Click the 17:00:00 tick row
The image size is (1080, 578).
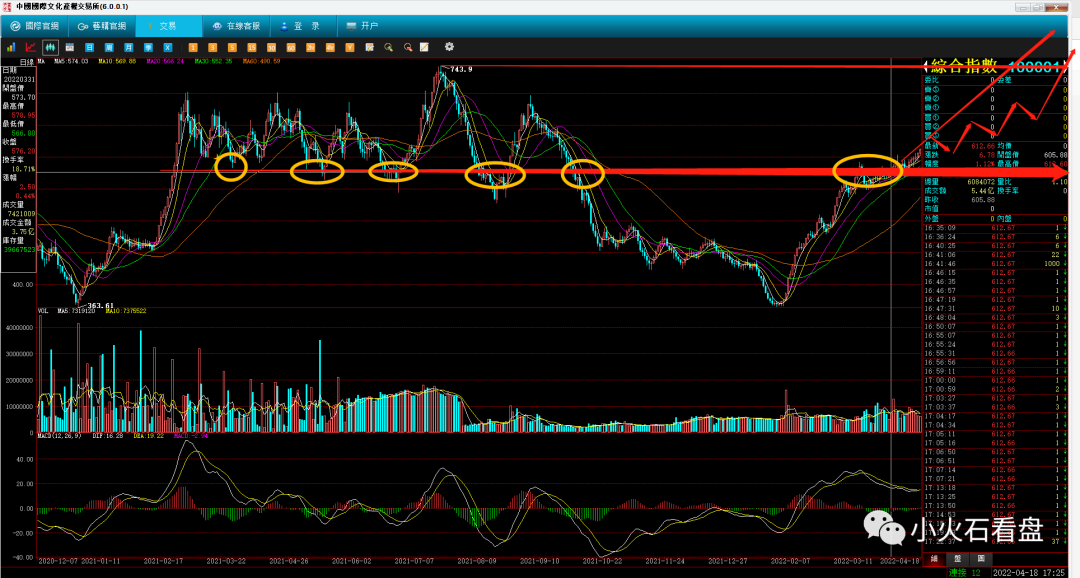click(x=995, y=380)
